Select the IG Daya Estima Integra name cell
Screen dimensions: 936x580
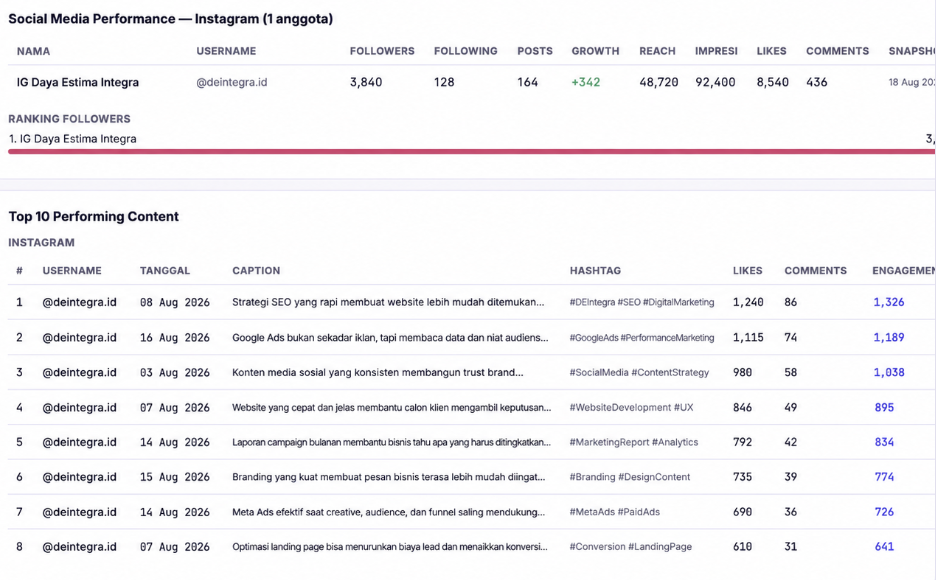pos(78,82)
